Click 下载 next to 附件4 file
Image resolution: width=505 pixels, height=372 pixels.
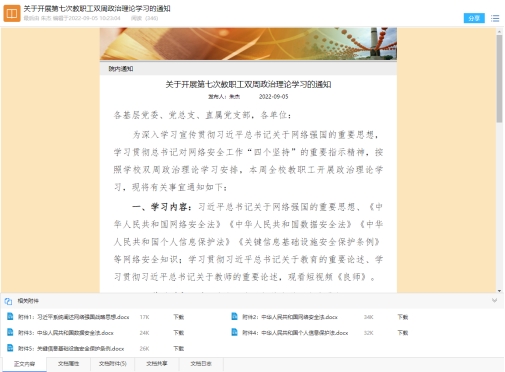pos(403,333)
